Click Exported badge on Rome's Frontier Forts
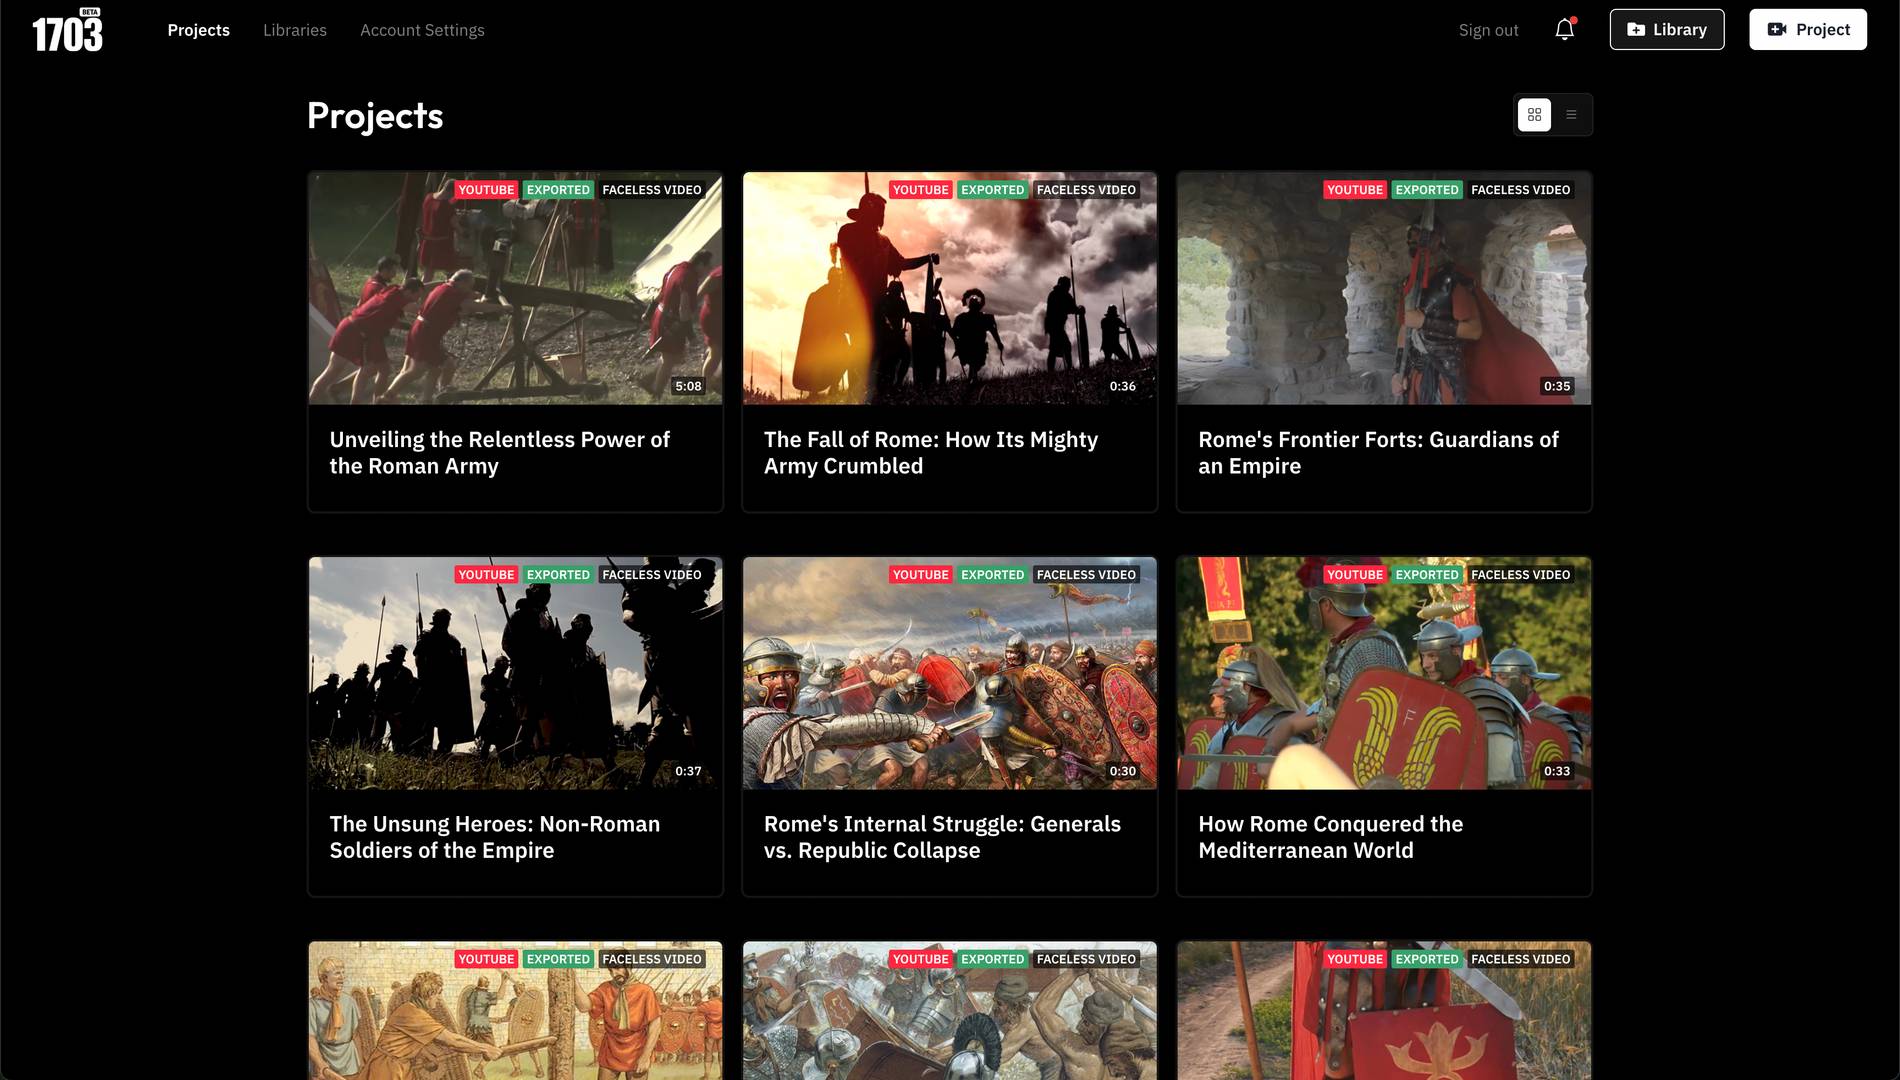Image resolution: width=1900 pixels, height=1080 pixels. (1426, 190)
